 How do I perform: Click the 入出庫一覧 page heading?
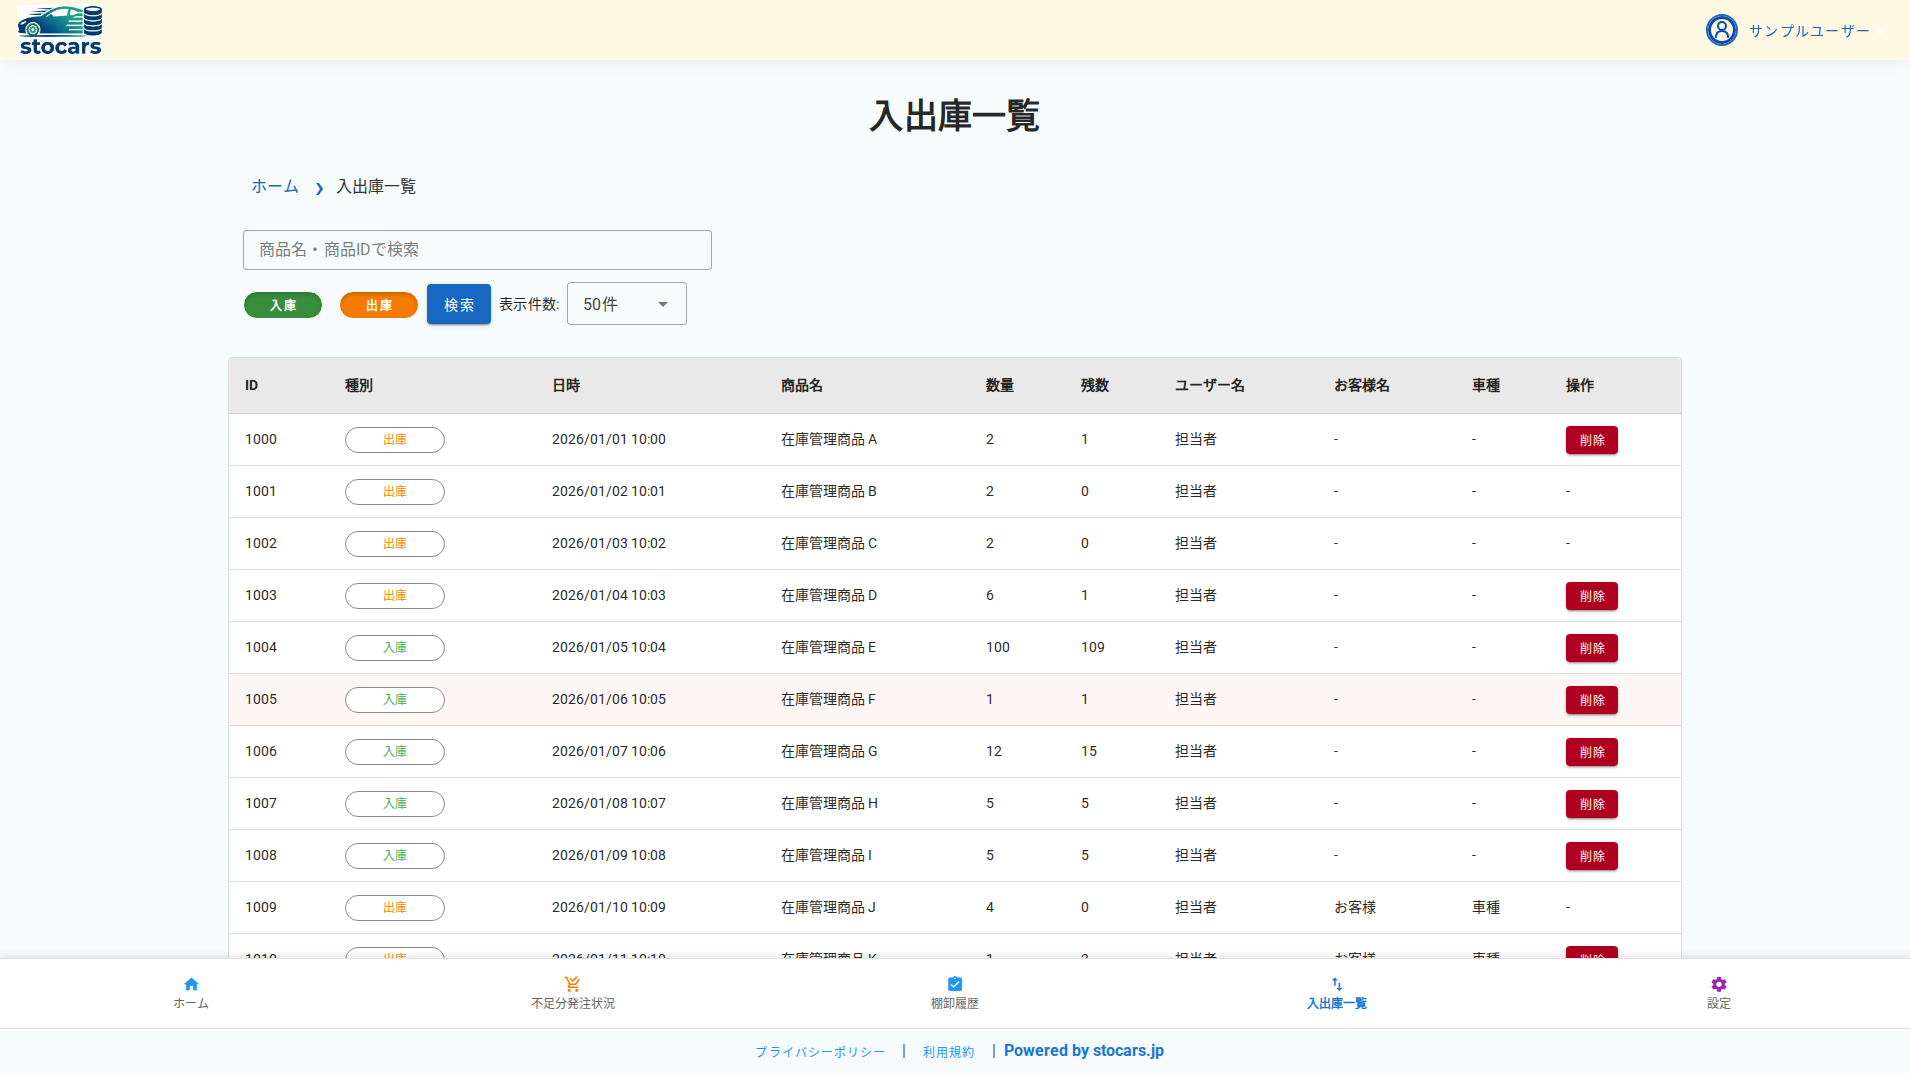(955, 116)
